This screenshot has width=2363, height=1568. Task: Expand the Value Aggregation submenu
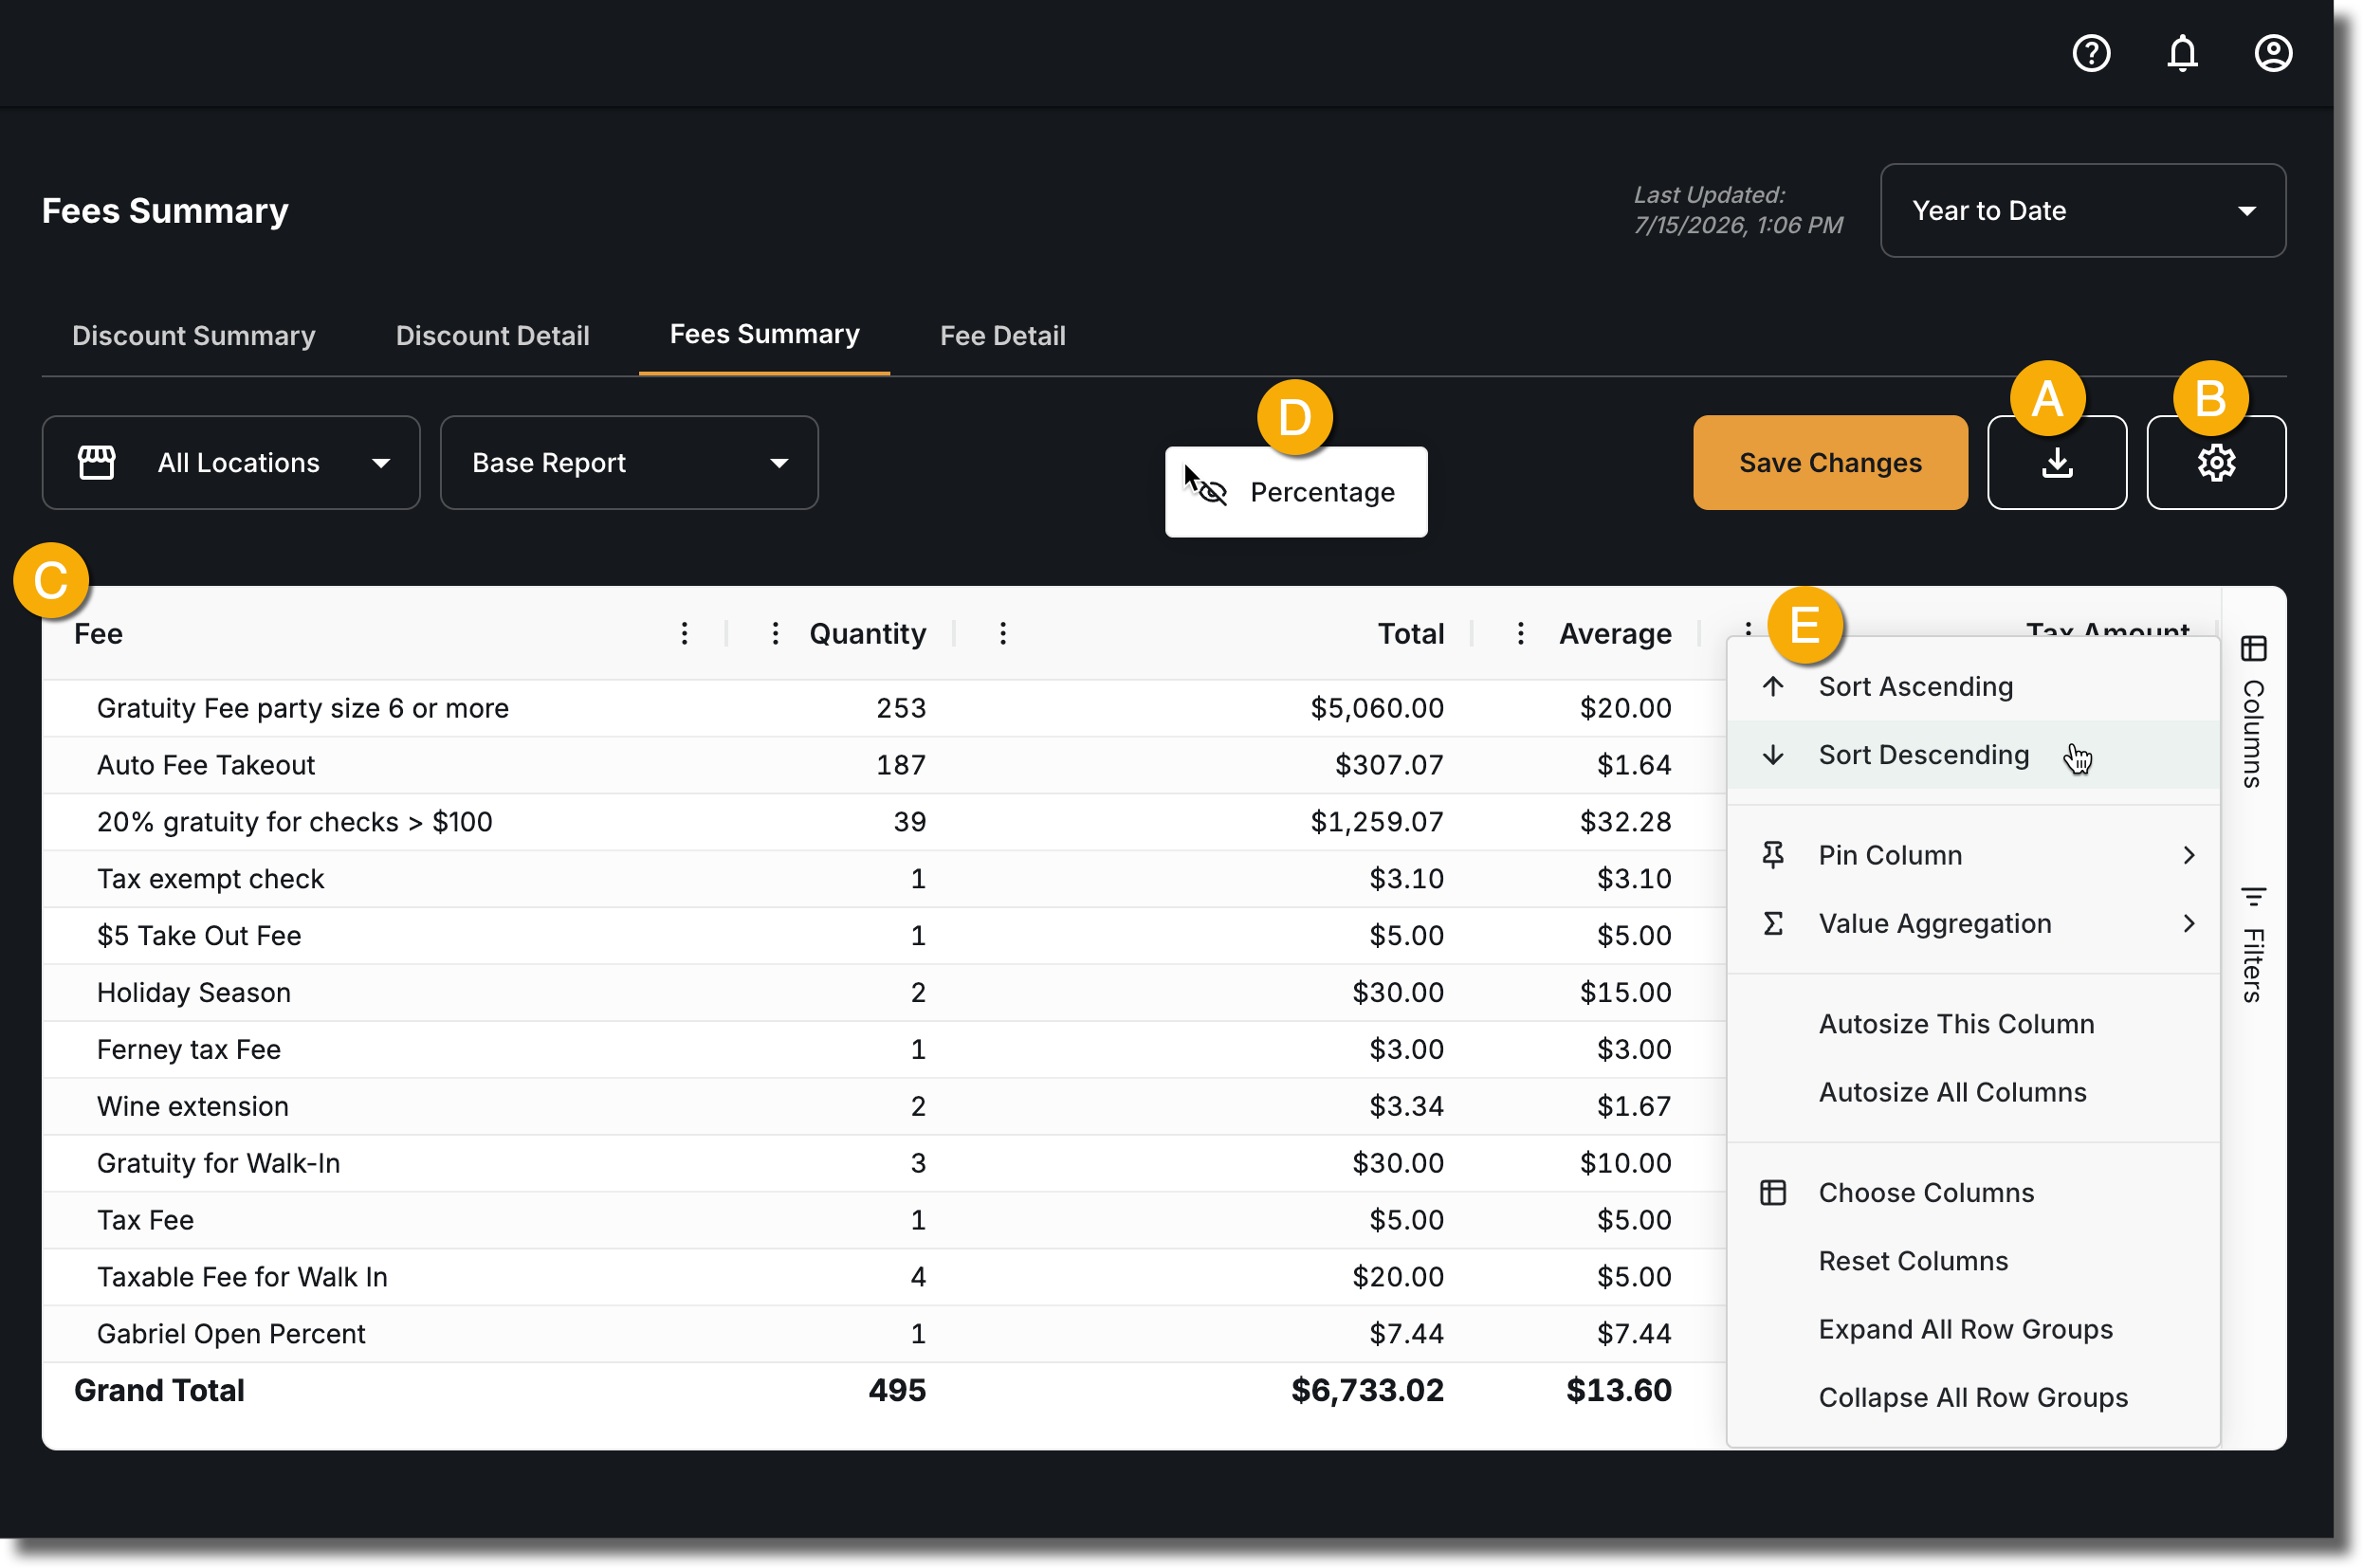(1974, 924)
